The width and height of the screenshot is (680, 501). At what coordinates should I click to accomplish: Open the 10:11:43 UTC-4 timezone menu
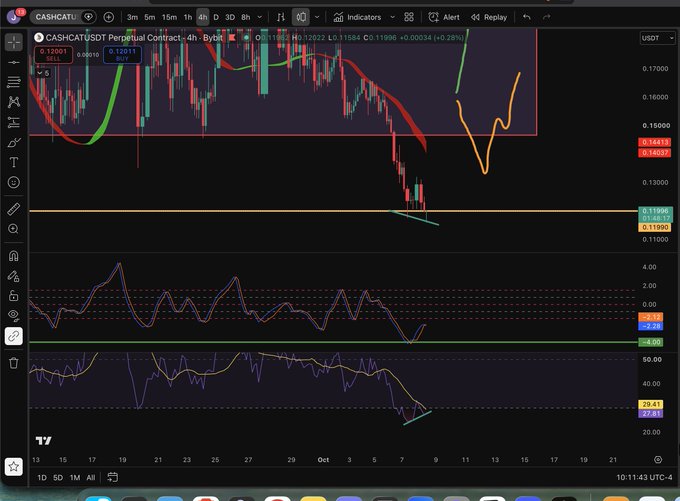[644, 478]
